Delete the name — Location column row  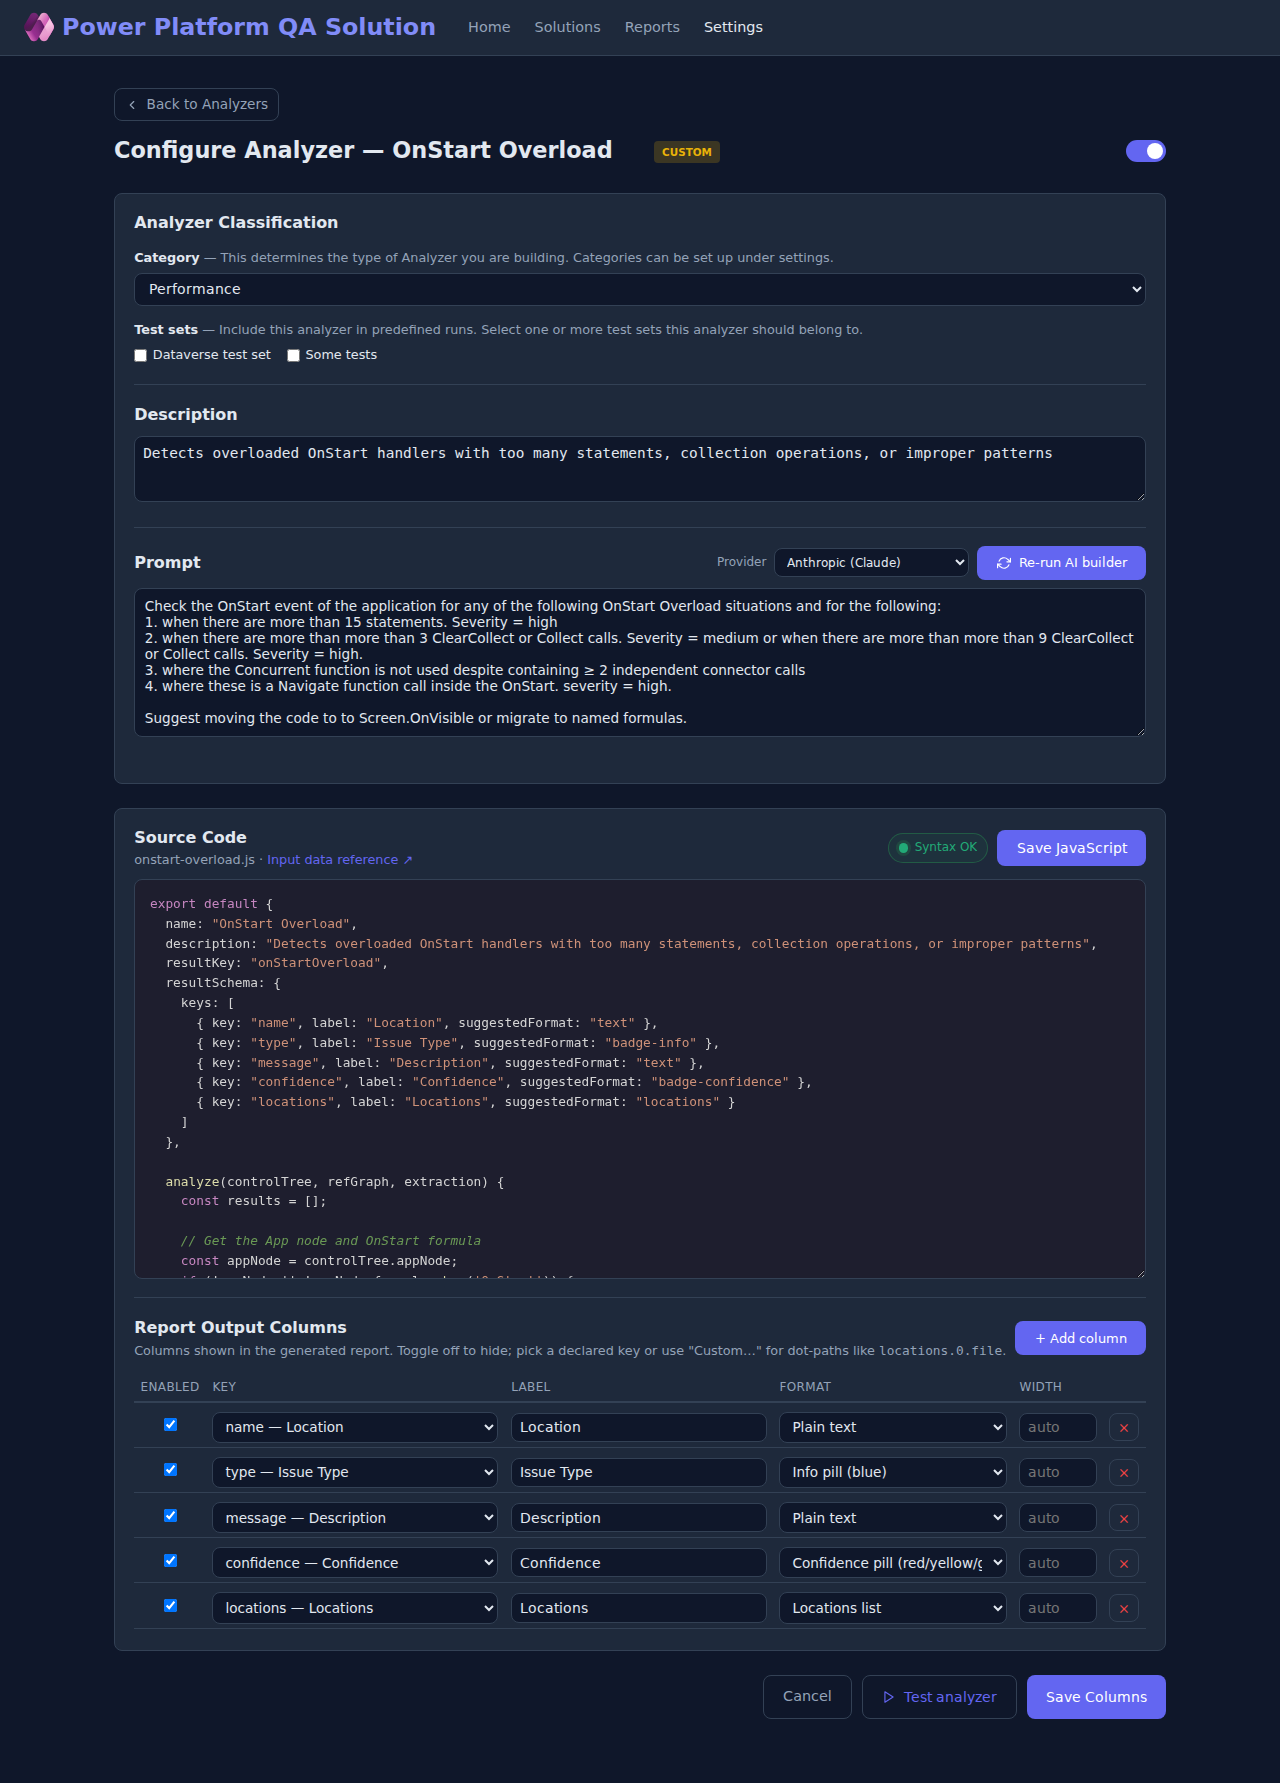pyautogui.click(x=1124, y=1427)
